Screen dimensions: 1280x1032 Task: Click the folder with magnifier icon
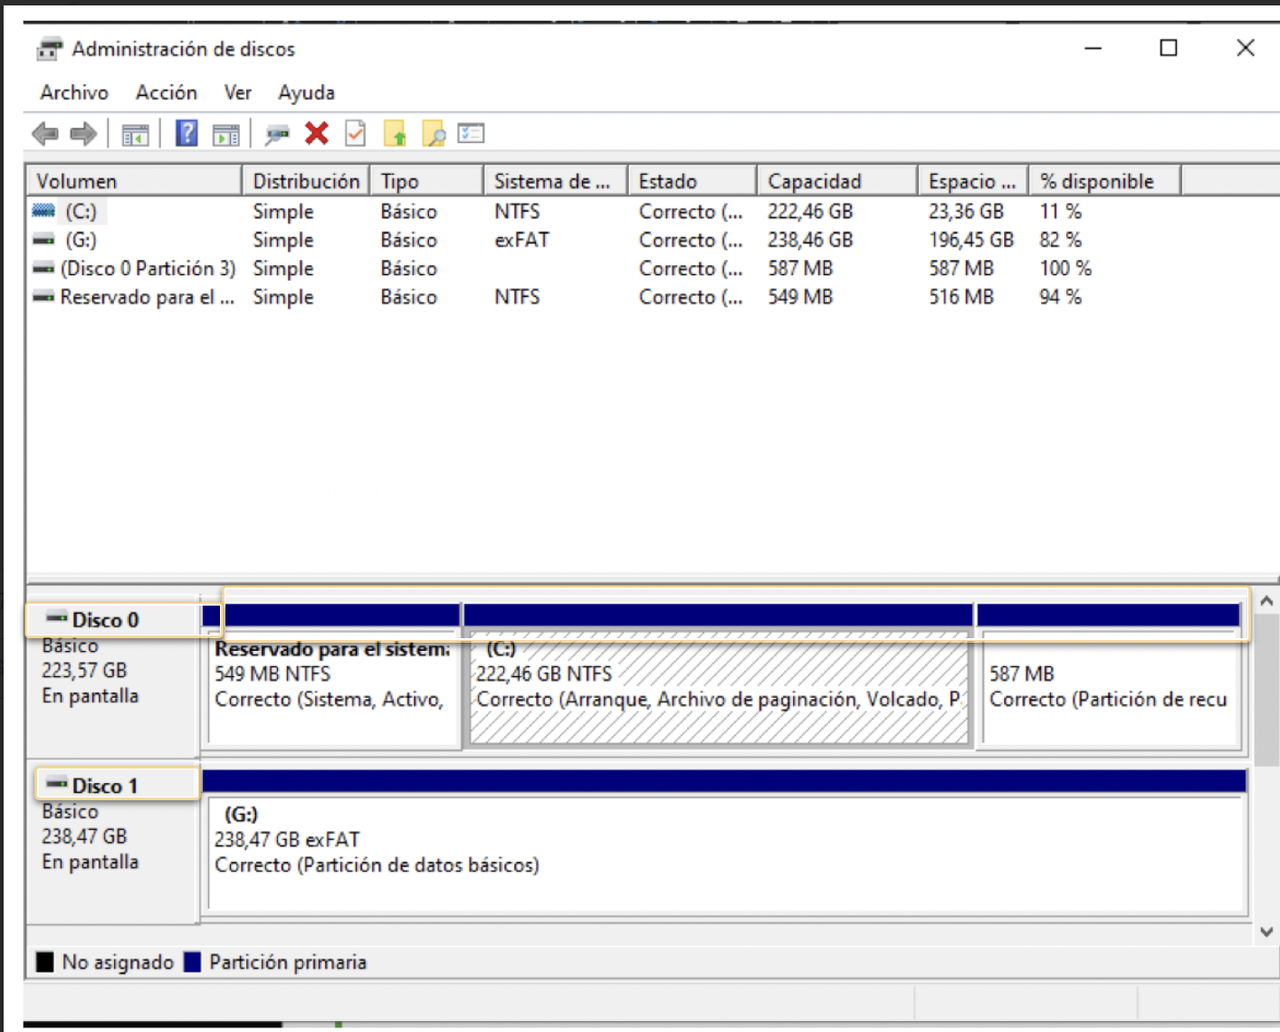pyautogui.click(x=433, y=133)
